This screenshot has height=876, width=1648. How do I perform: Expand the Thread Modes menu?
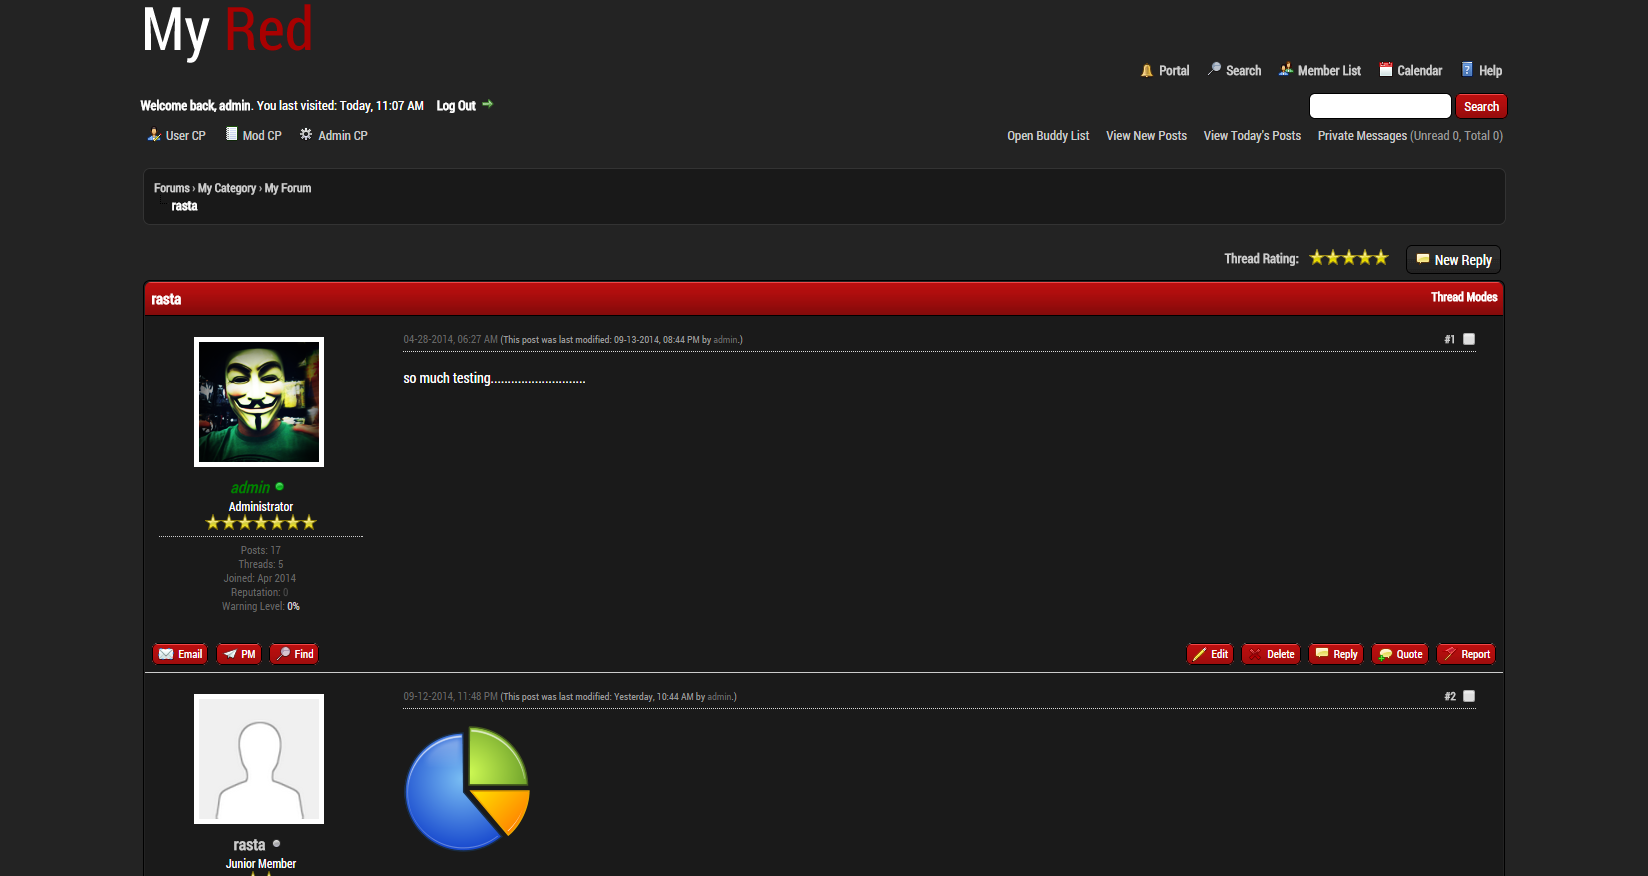(x=1463, y=297)
